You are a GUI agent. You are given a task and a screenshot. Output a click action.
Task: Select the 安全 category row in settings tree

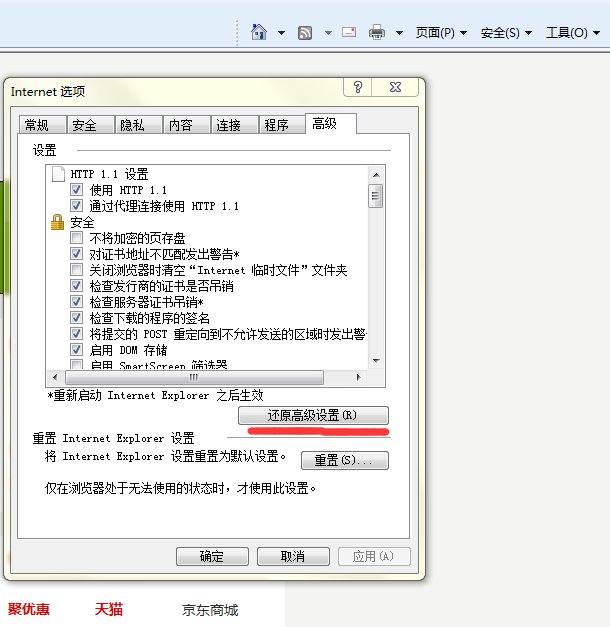pos(82,222)
